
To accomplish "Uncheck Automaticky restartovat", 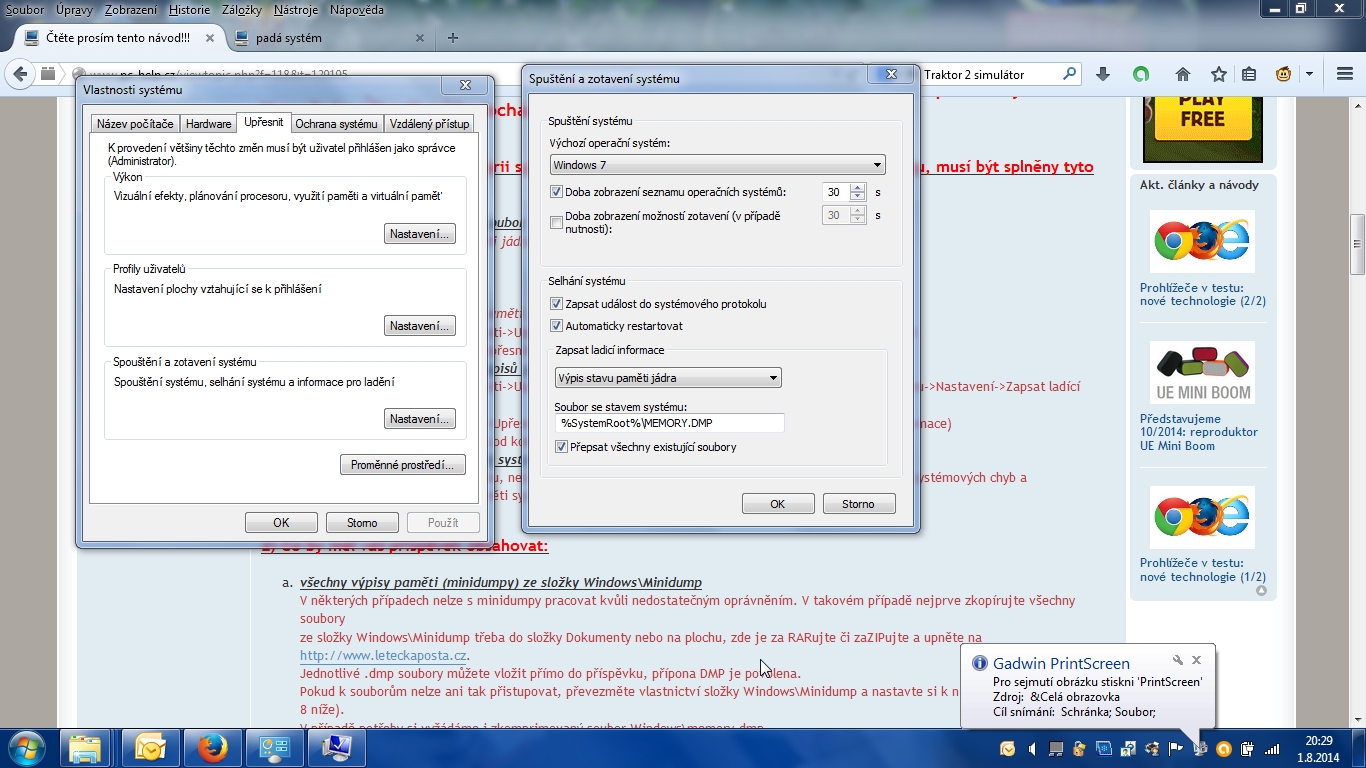I will [x=557, y=326].
